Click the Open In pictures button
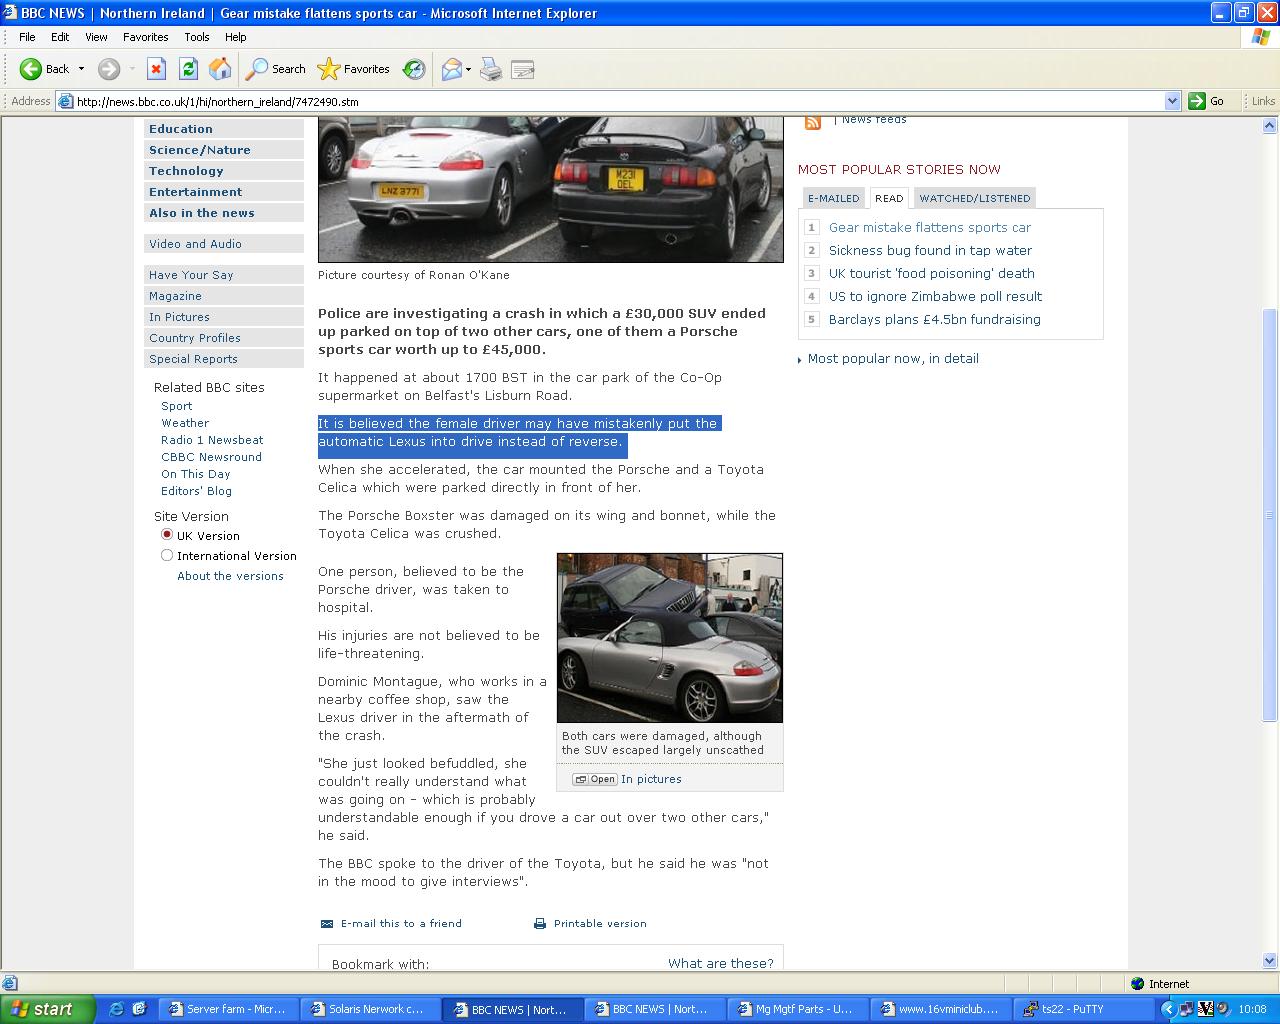 pos(595,779)
